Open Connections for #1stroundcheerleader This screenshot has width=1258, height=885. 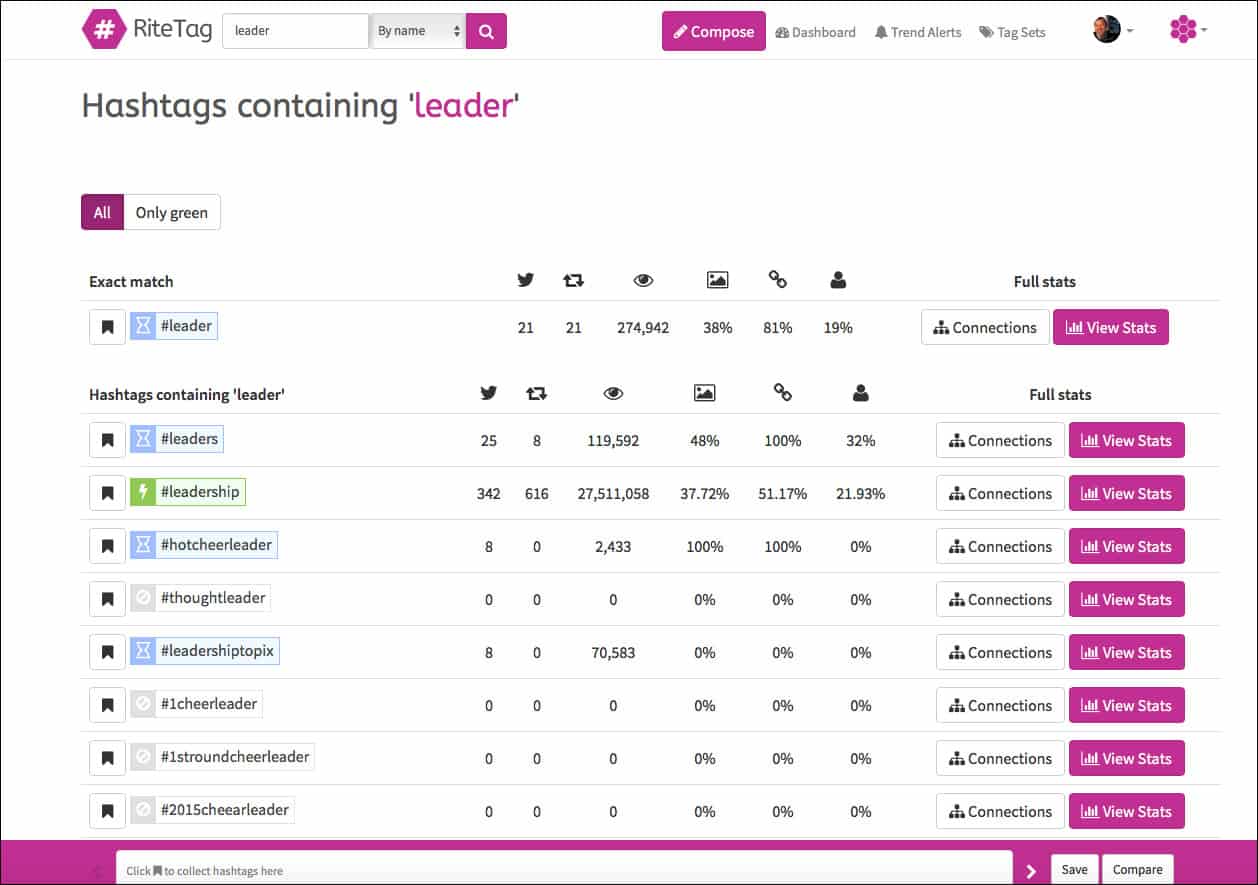click(1000, 758)
